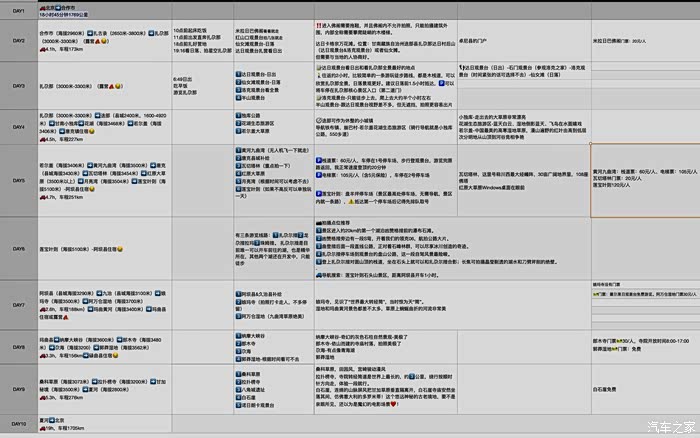The height and width of the screenshot is (438, 700).
Task: Click red car icon in DAY10 route
Action: (42, 428)
